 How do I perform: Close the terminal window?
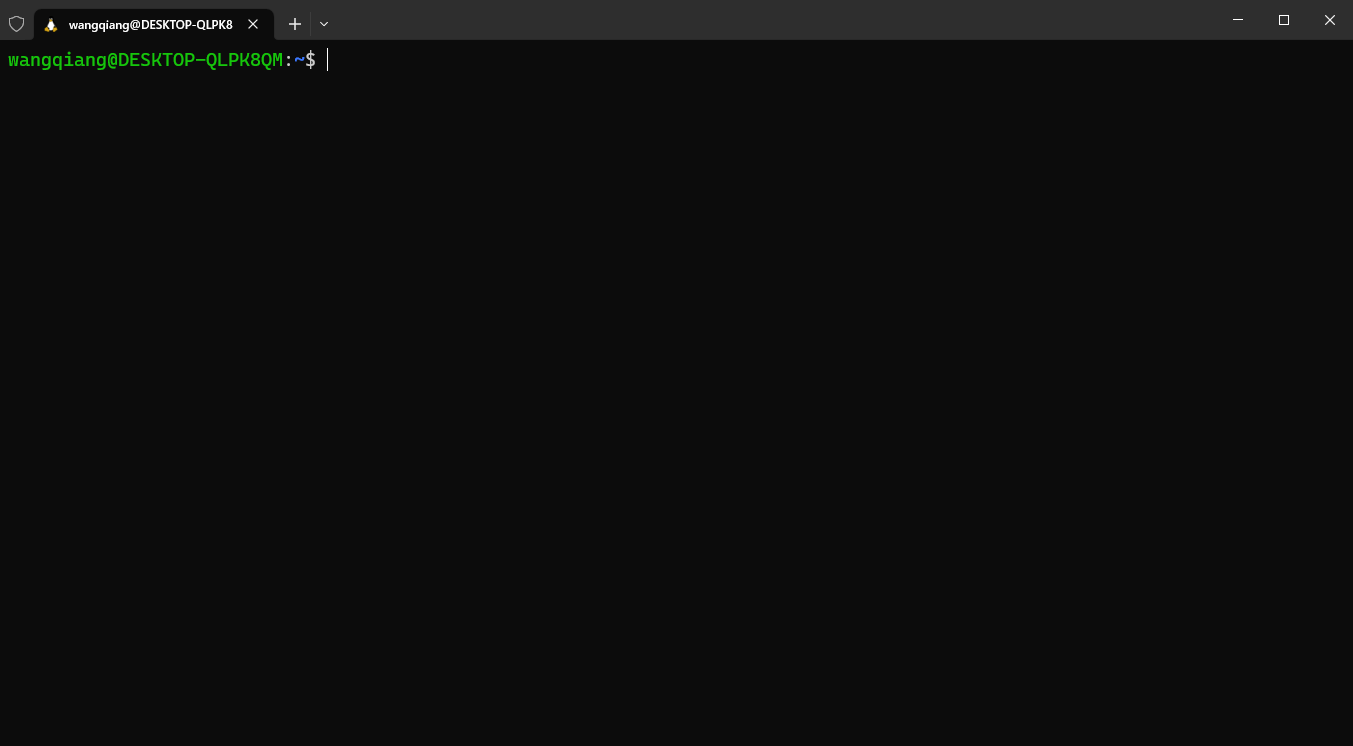pos(1330,20)
